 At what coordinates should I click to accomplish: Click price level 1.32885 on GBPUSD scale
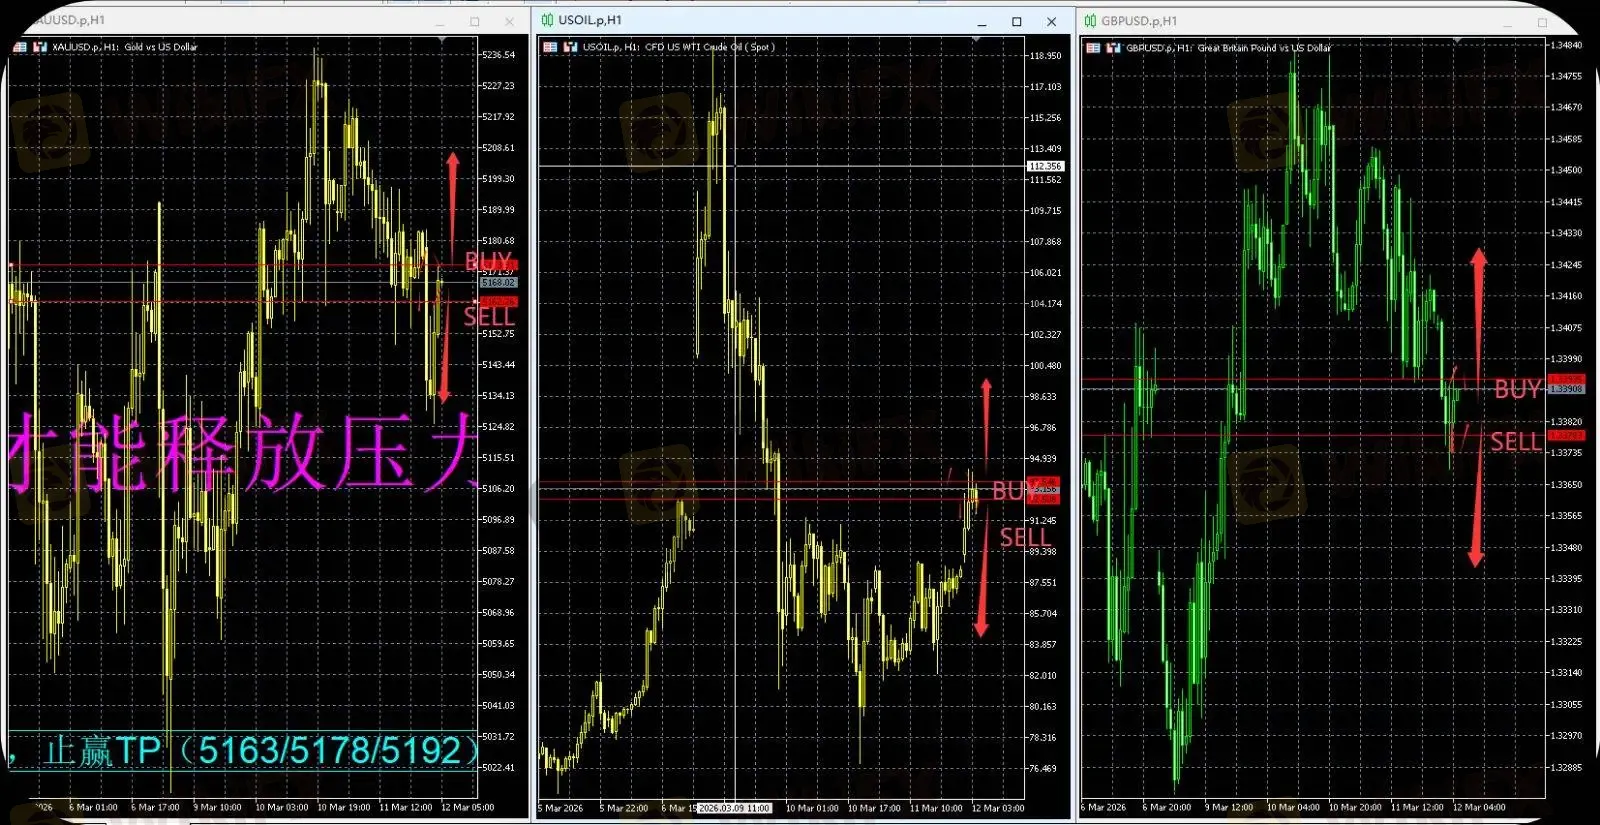pos(1566,768)
